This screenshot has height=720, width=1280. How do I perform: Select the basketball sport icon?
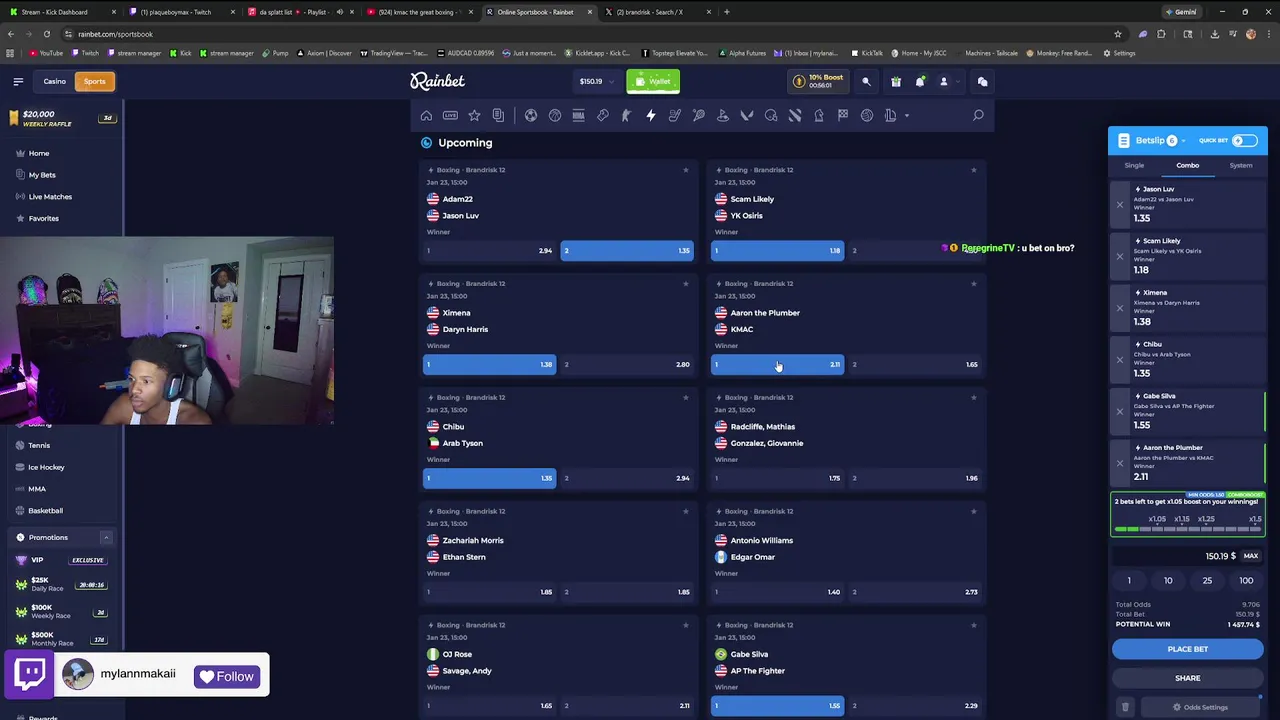pos(555,116)
